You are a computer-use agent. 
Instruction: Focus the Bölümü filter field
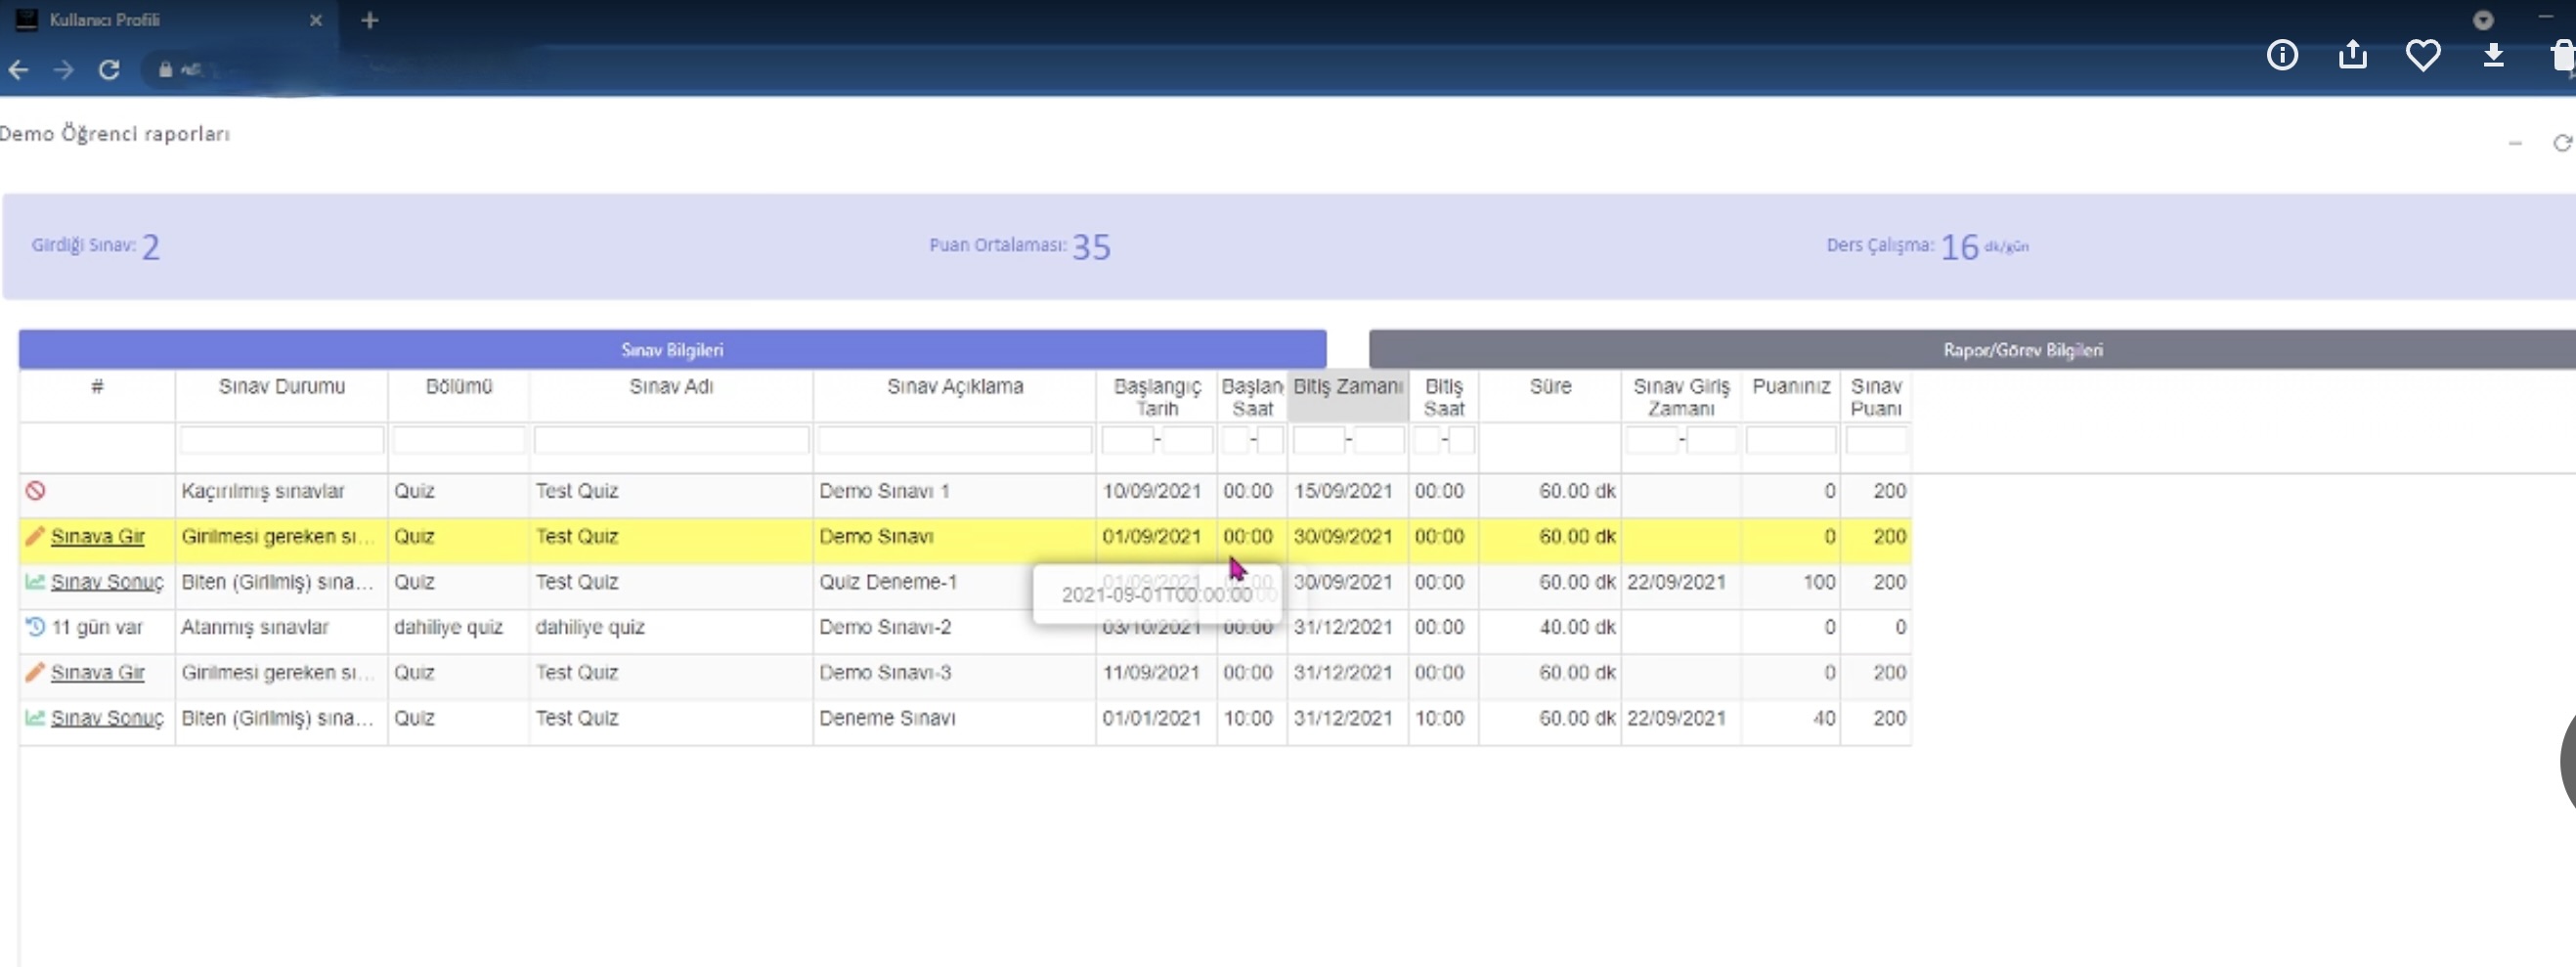[459, 440]
